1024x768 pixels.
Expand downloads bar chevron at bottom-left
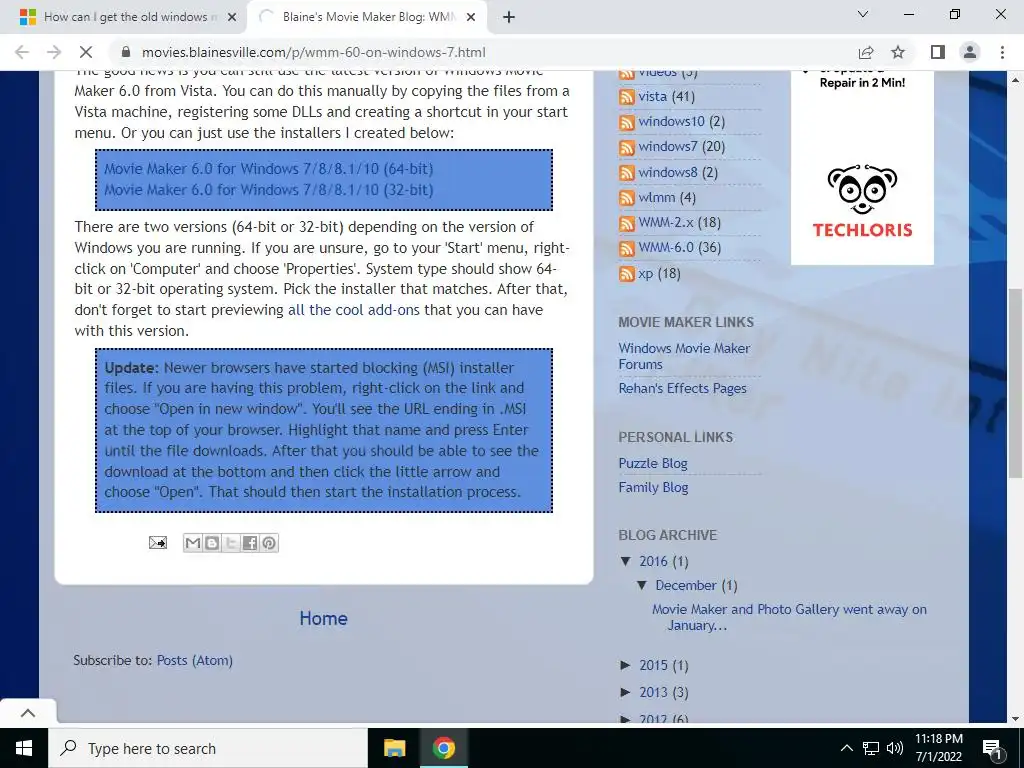(x=28, y=712)
